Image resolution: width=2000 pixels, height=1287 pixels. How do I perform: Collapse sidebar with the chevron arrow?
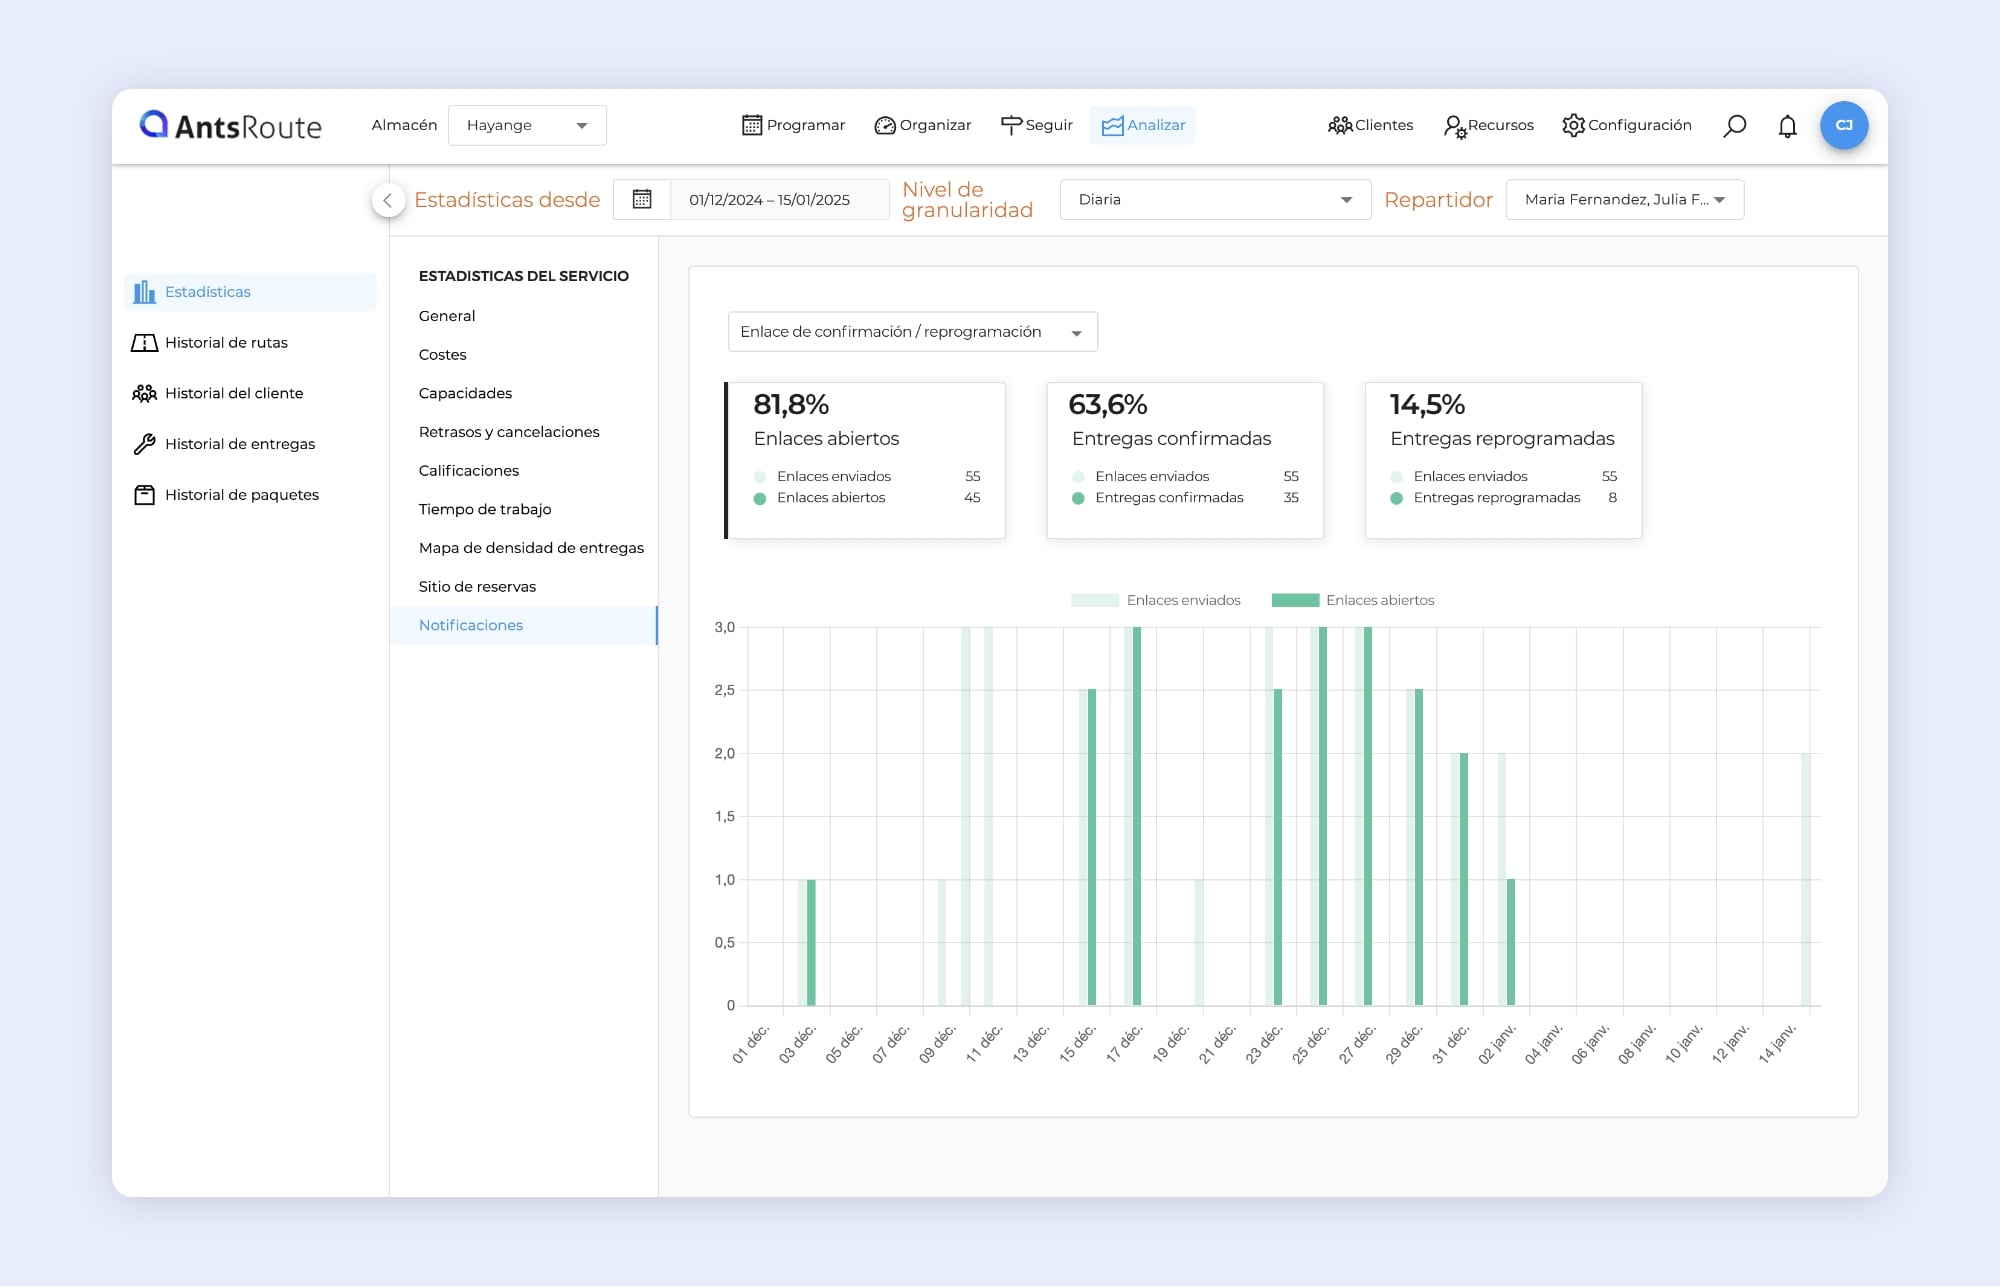(x=388, y=200)
